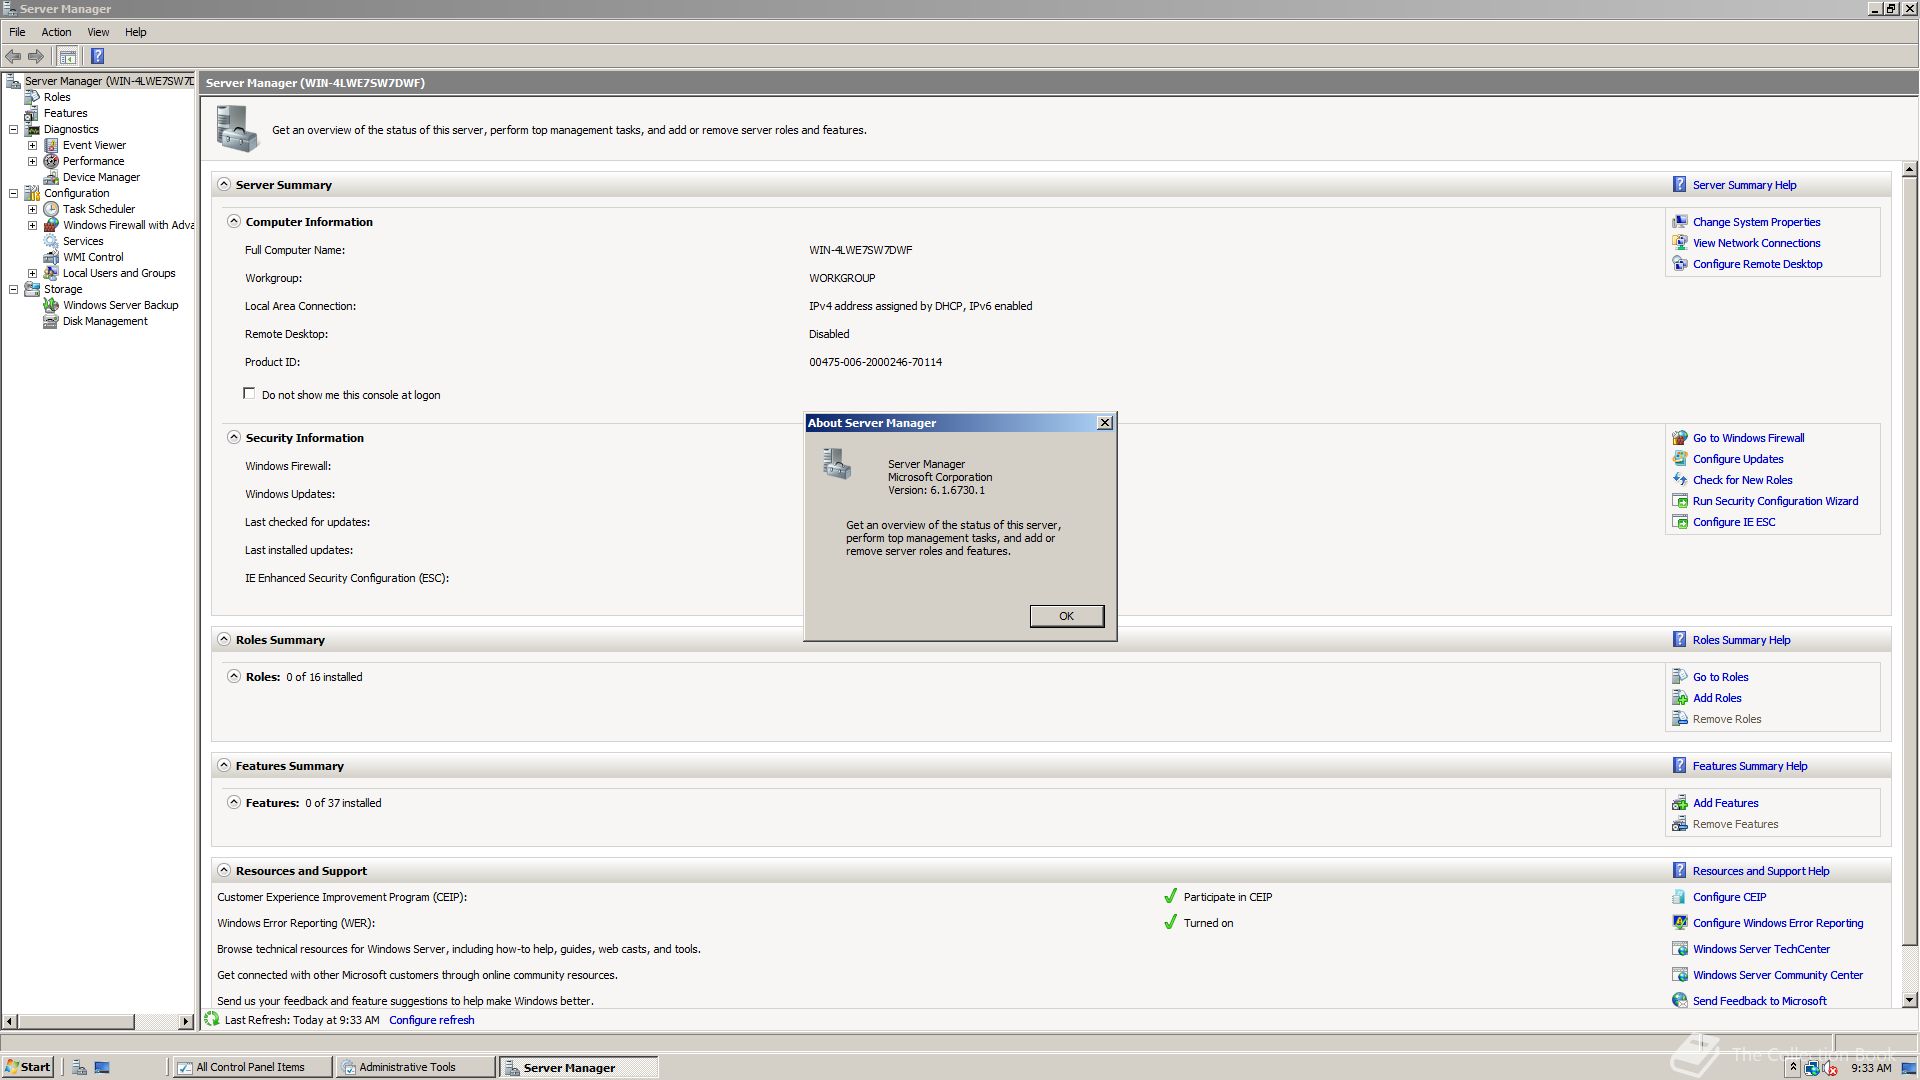Click tree pane horizontal scrollbar right arrow

coord(186,1021)
